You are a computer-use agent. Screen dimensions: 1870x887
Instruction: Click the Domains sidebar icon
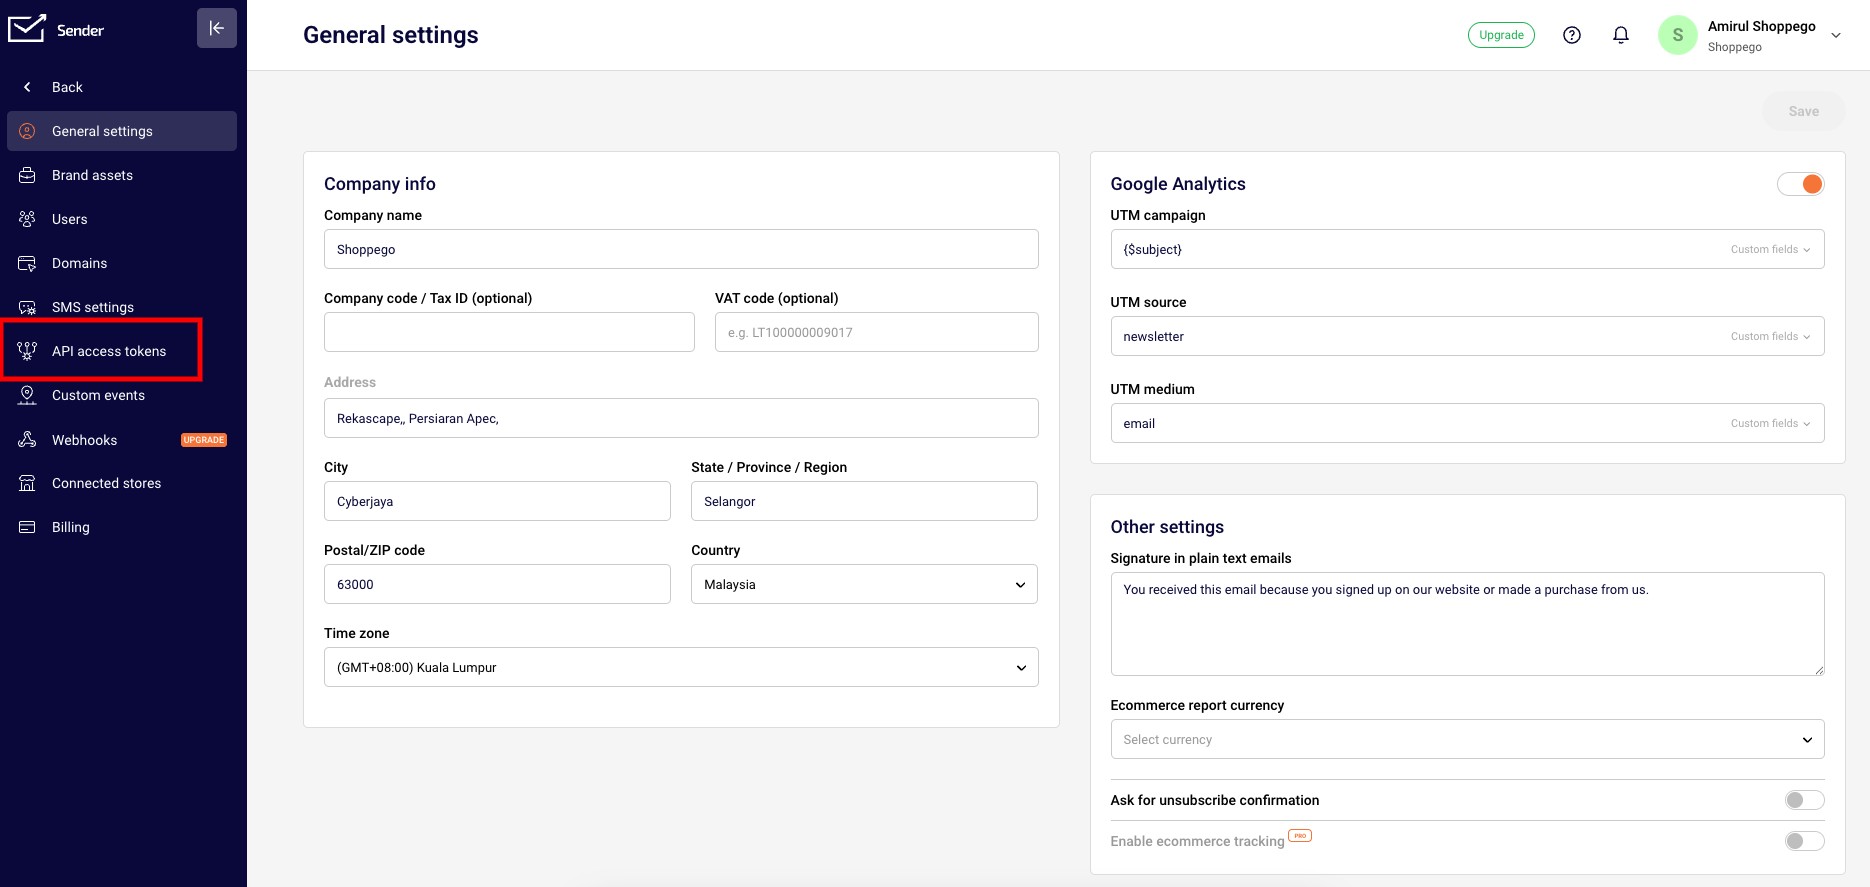pos(28,263)
